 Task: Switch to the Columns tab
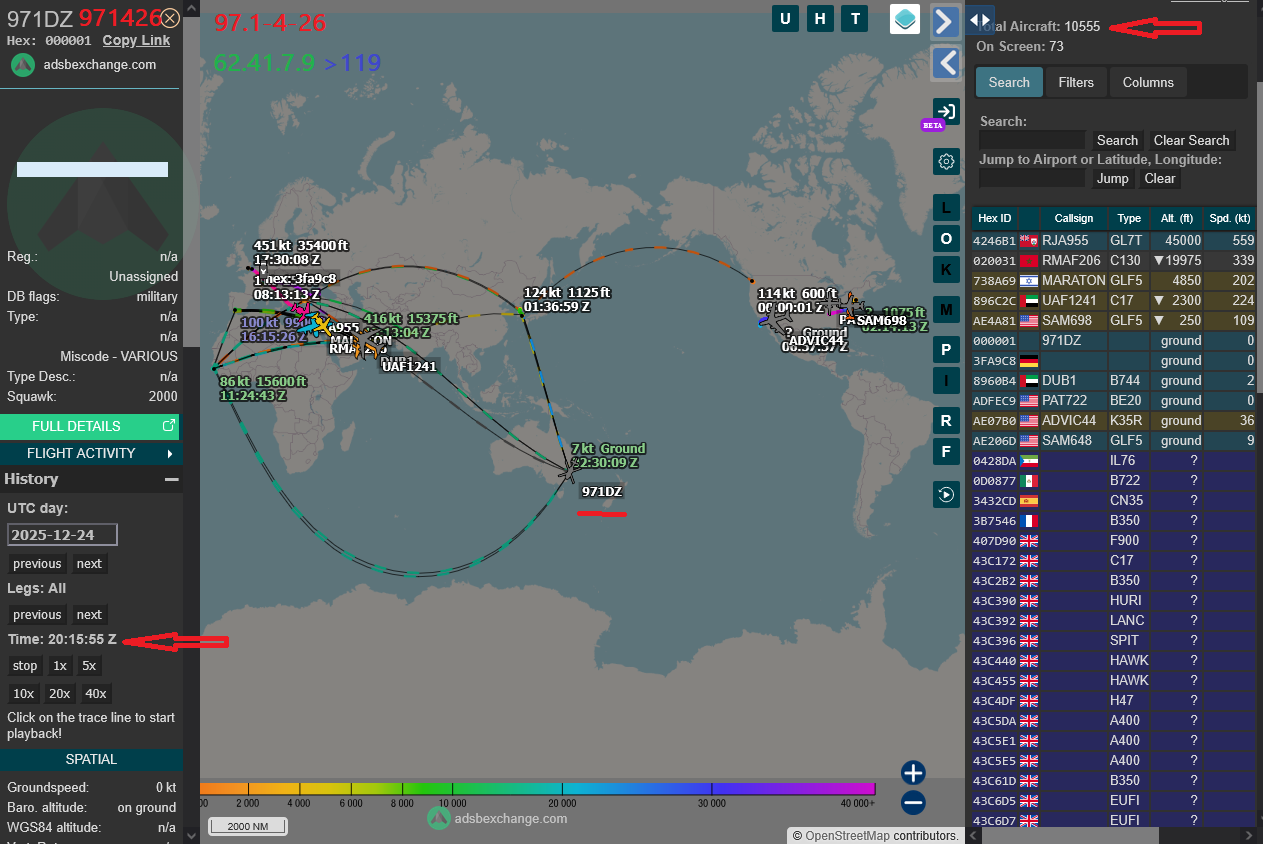pos(1148,82)
